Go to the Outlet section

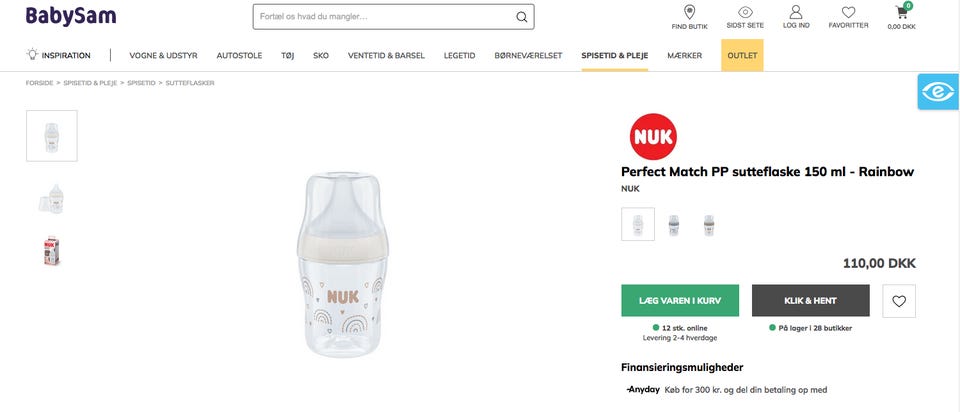[x=742, y=56]
